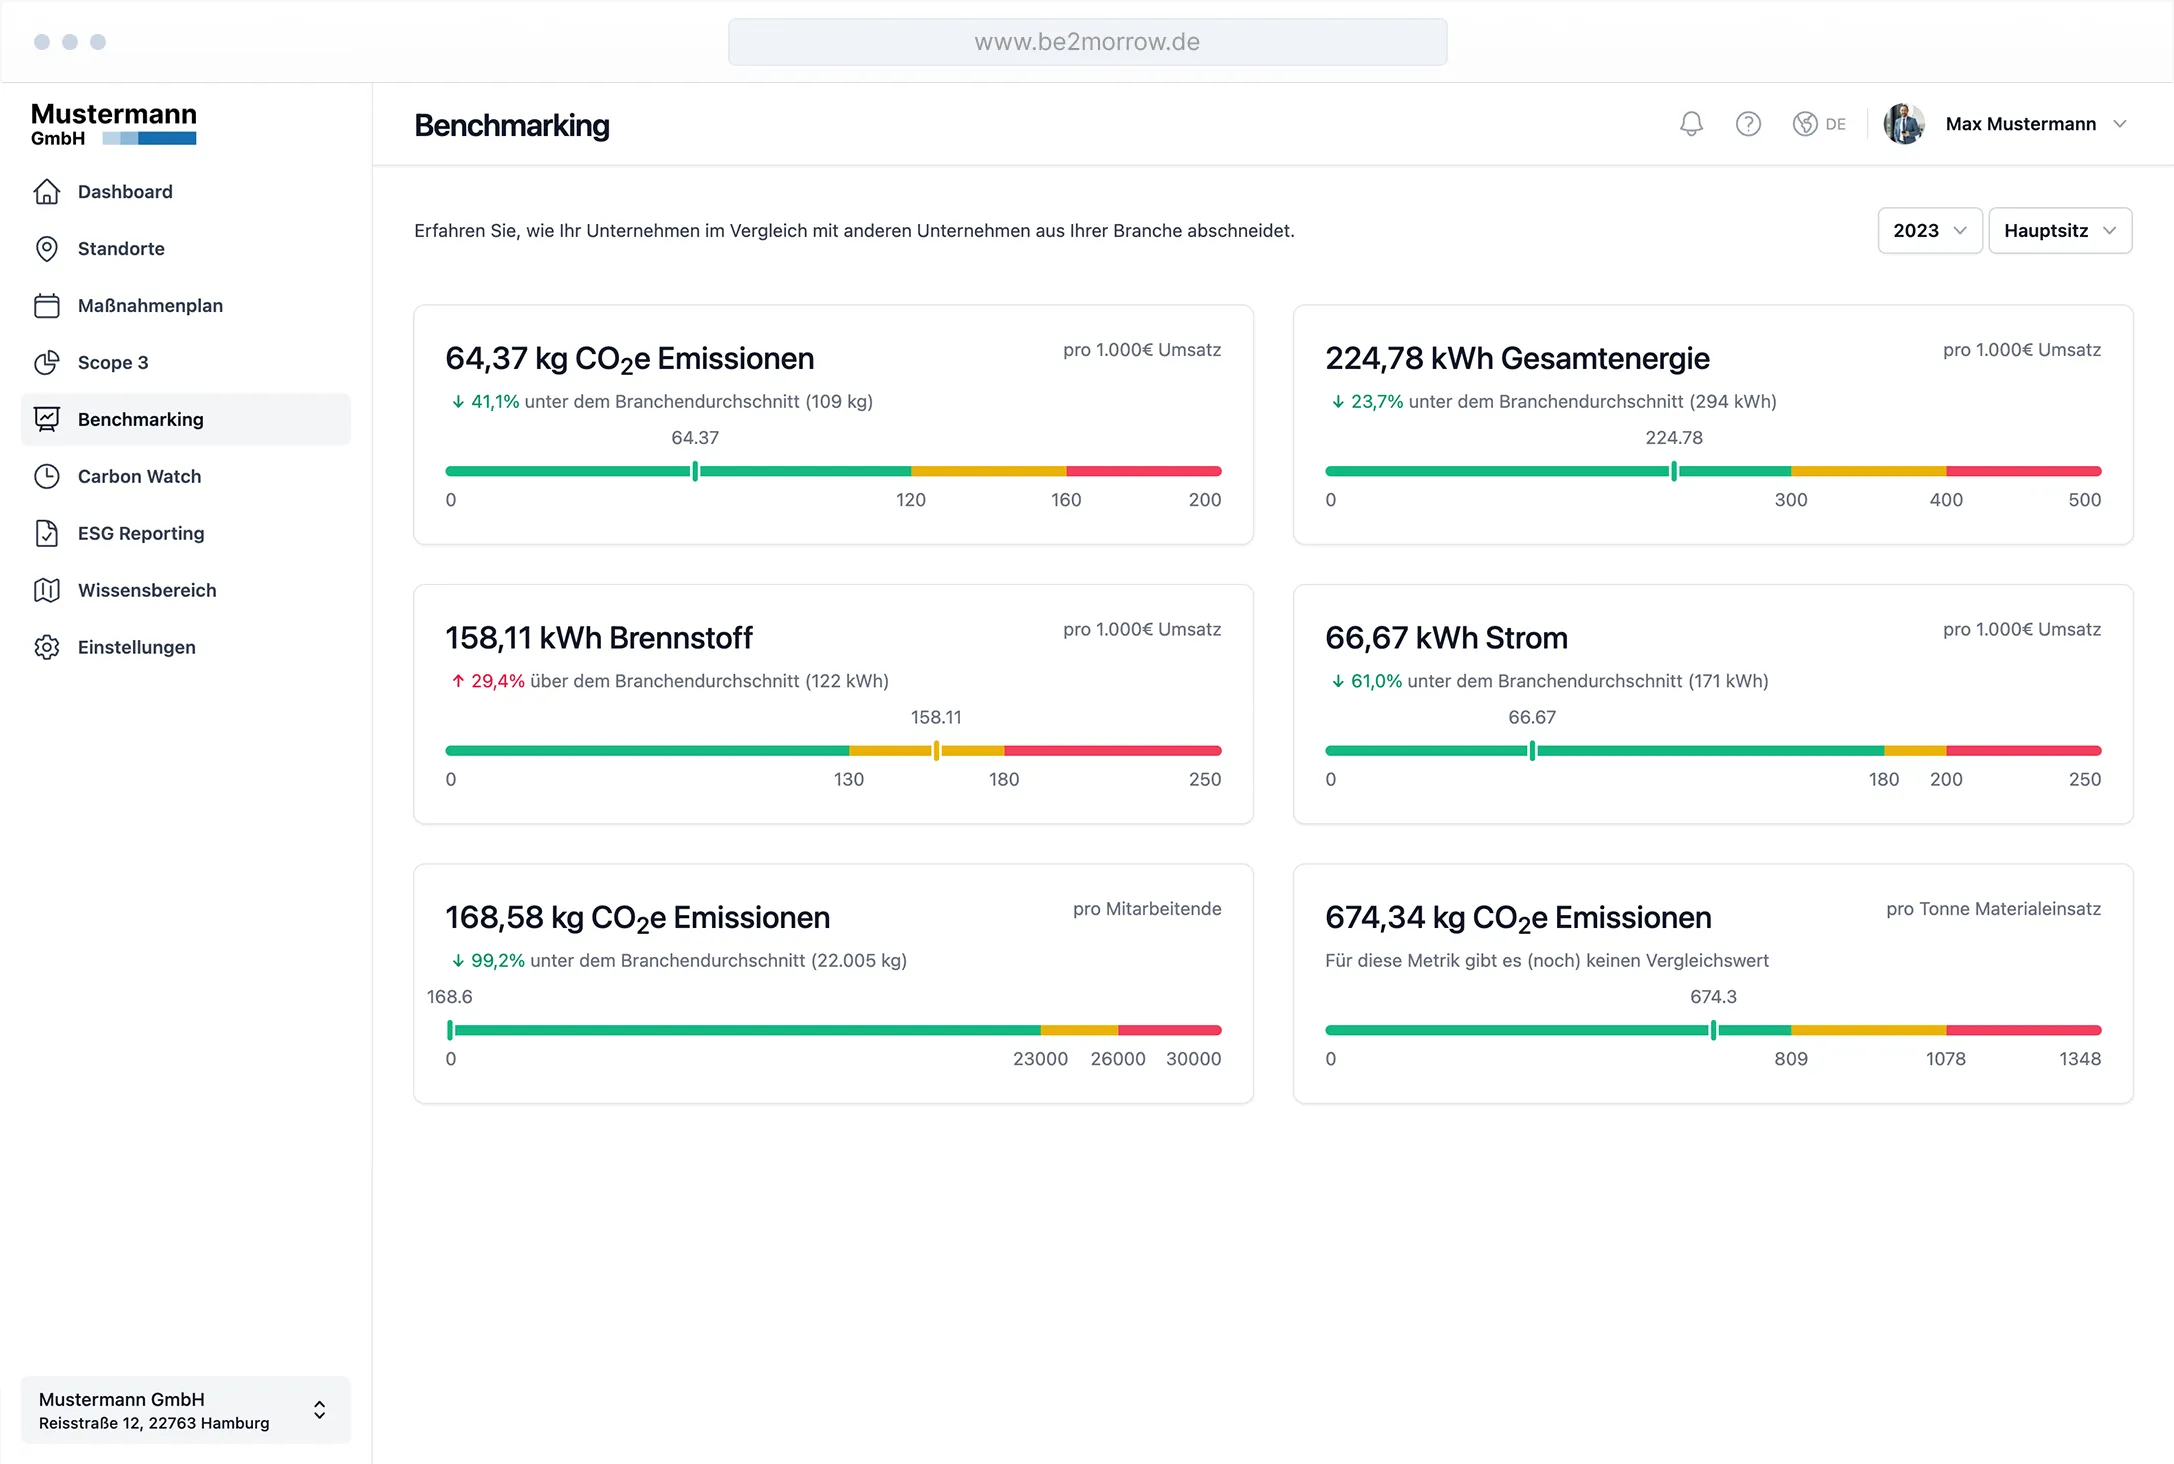Click the Carbon Watch clock icon

pyautogui.click(x=47, y=476)
